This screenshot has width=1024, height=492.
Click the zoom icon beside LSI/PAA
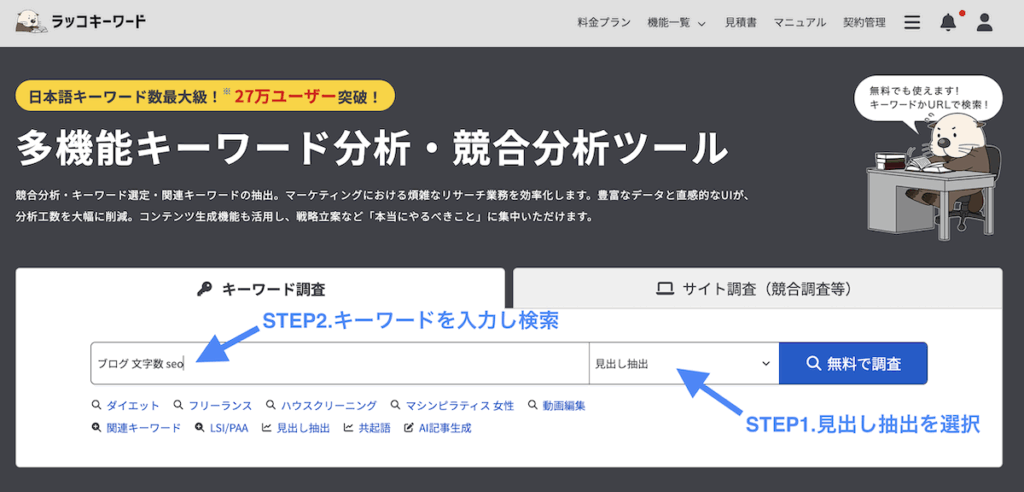(x=200, y=429)
